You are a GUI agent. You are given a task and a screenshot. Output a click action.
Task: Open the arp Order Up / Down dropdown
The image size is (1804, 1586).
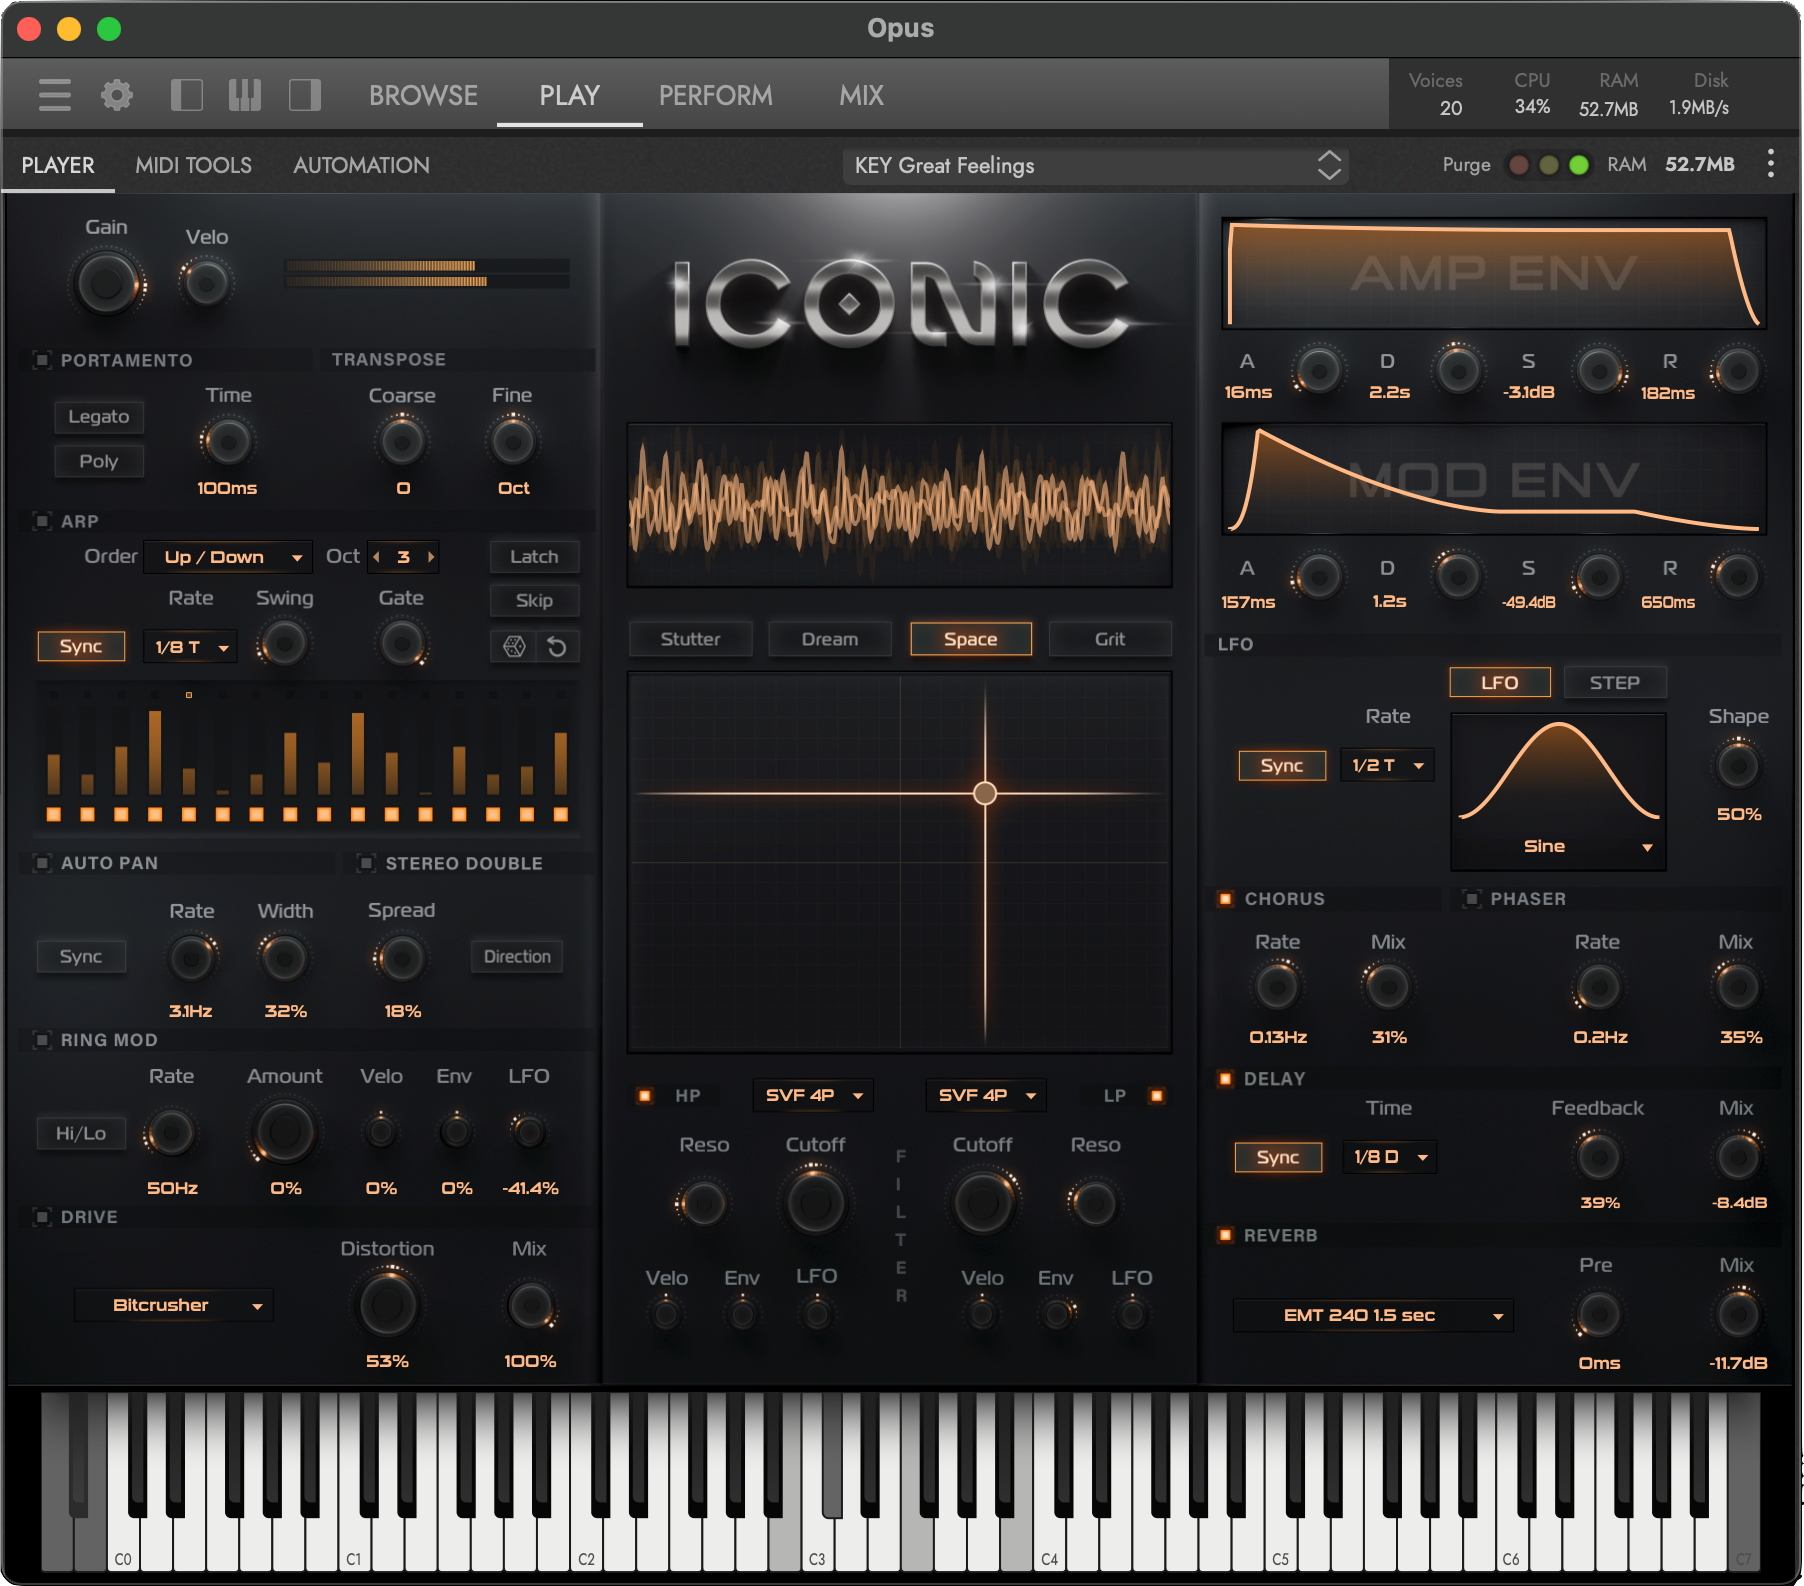[226, 557]
